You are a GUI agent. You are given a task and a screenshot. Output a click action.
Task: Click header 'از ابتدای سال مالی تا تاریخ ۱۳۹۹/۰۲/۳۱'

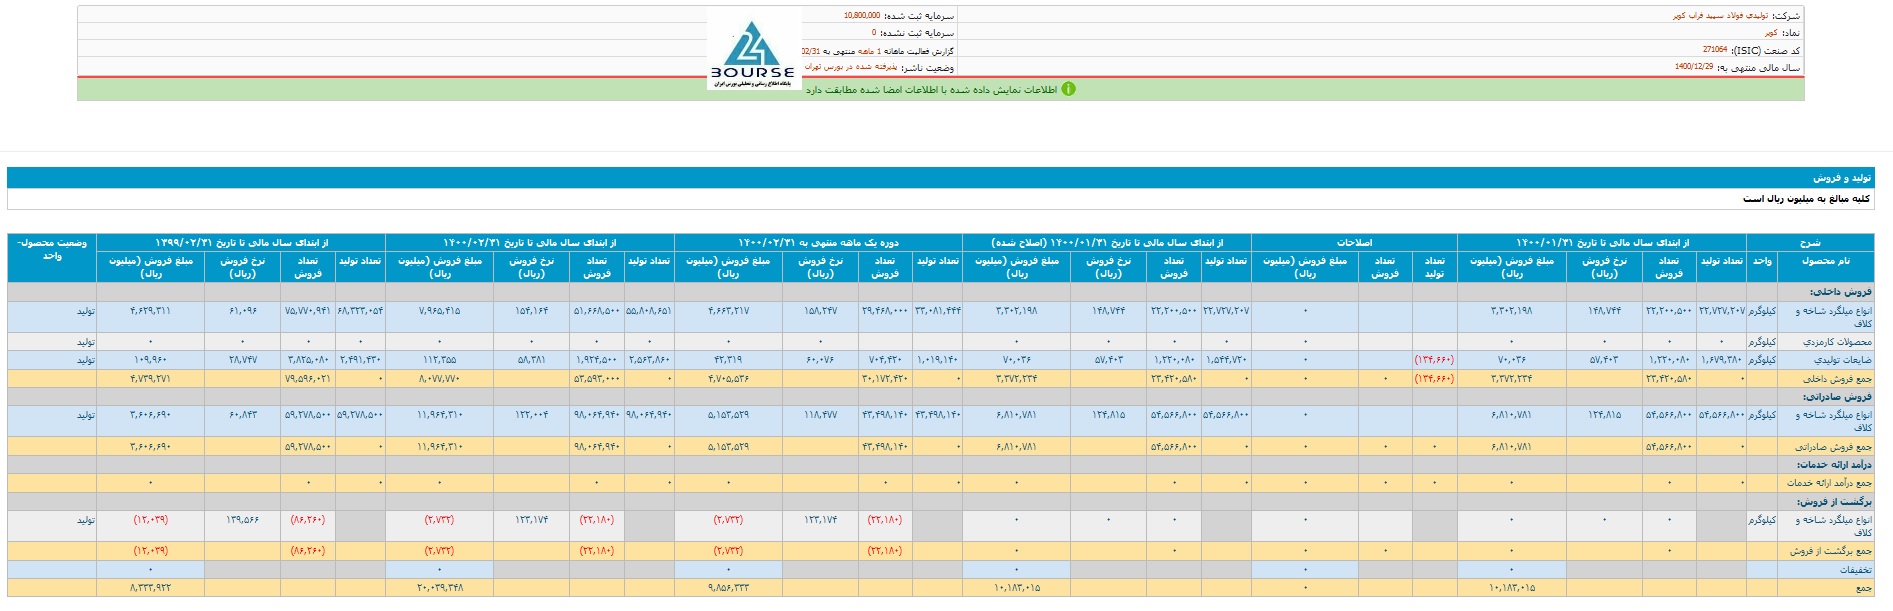click(x=241, y=243)
